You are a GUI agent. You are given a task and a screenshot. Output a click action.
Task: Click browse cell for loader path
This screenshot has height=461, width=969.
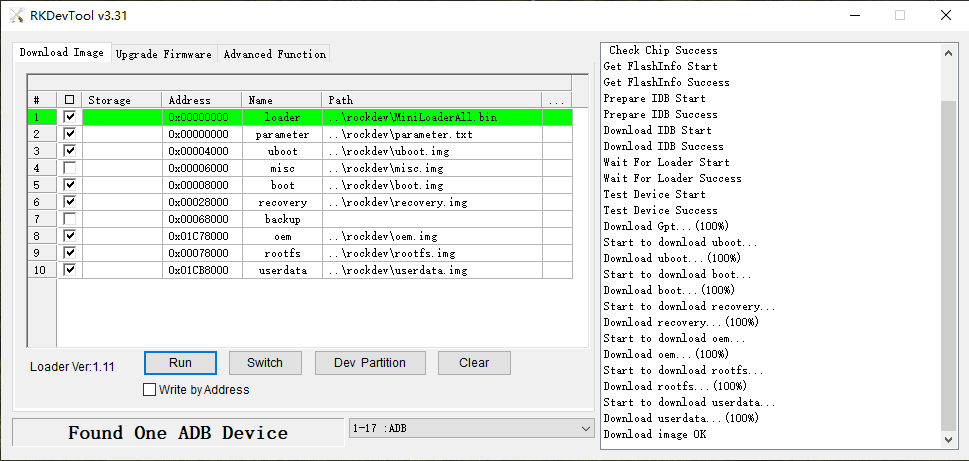point(556,117)
